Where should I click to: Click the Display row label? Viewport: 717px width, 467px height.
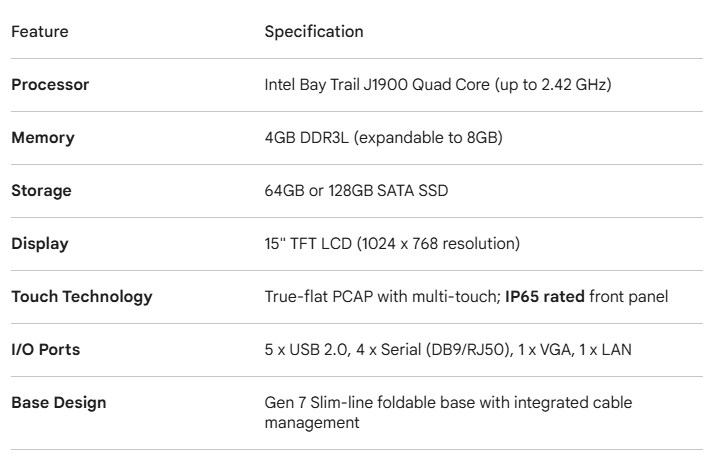point(39,244)
